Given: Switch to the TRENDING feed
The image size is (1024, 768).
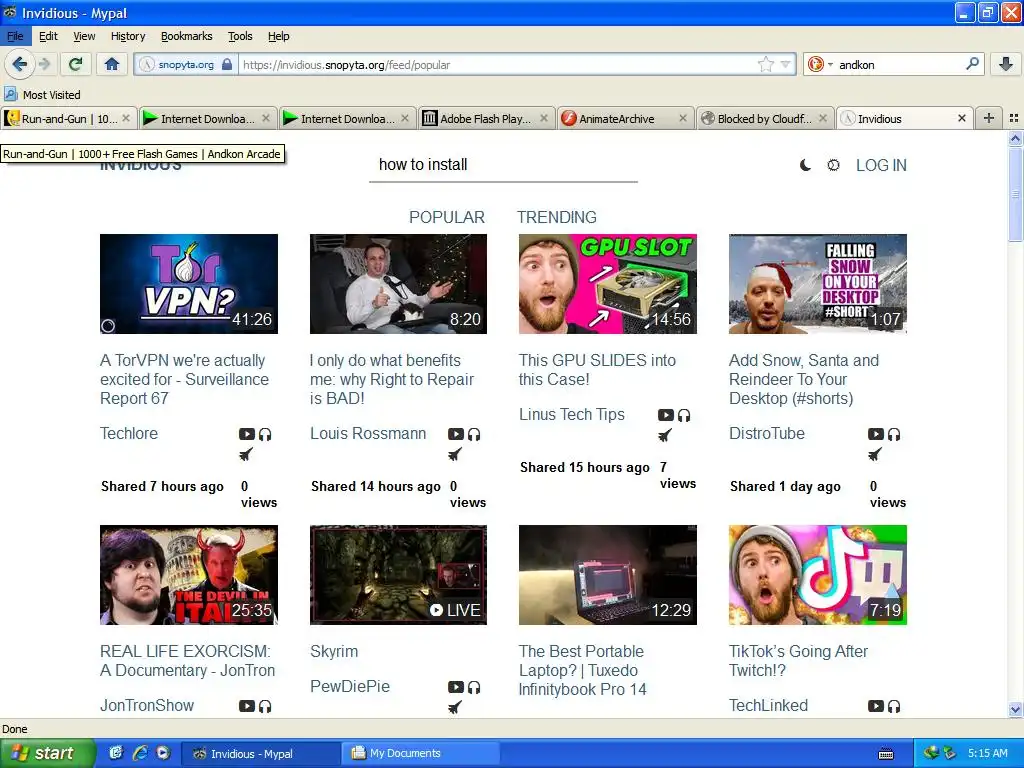Looking at the screenshot, I should click(556, 217).
